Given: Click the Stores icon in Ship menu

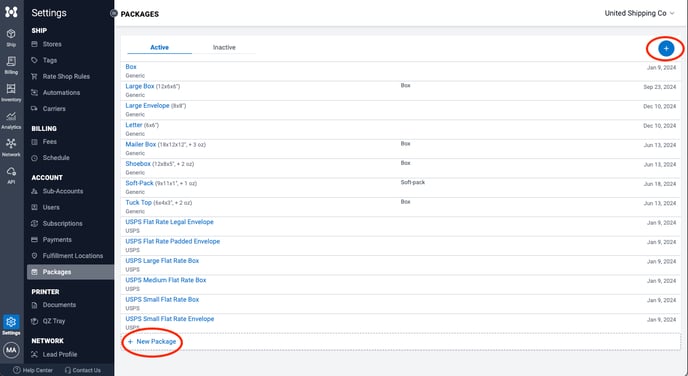Looking at the screenshot, I should [x=35, y=44].
